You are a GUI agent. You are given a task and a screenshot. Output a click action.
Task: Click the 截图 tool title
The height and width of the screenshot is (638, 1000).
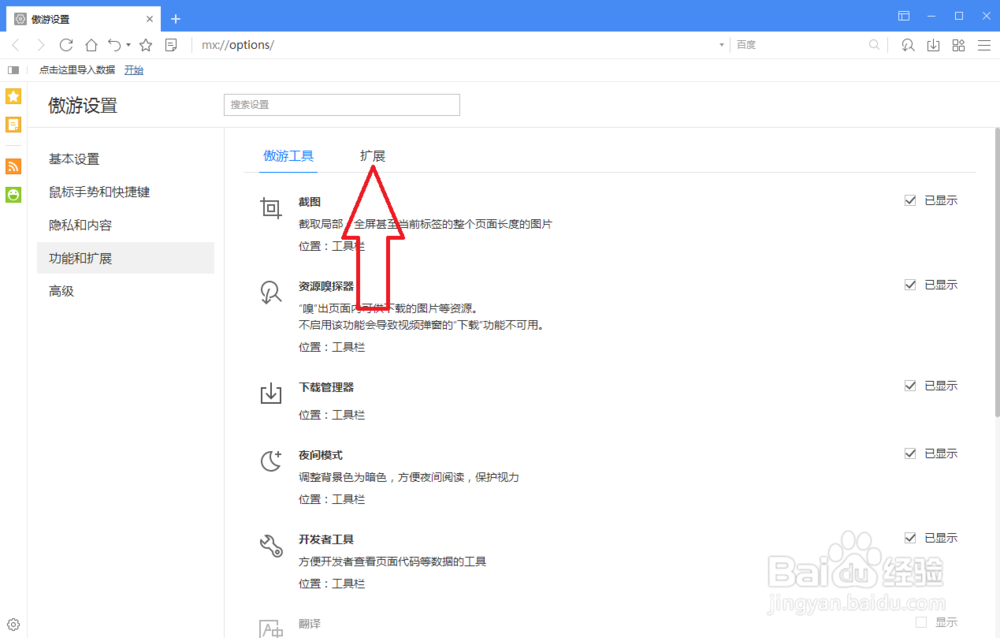tap(310, 202)
